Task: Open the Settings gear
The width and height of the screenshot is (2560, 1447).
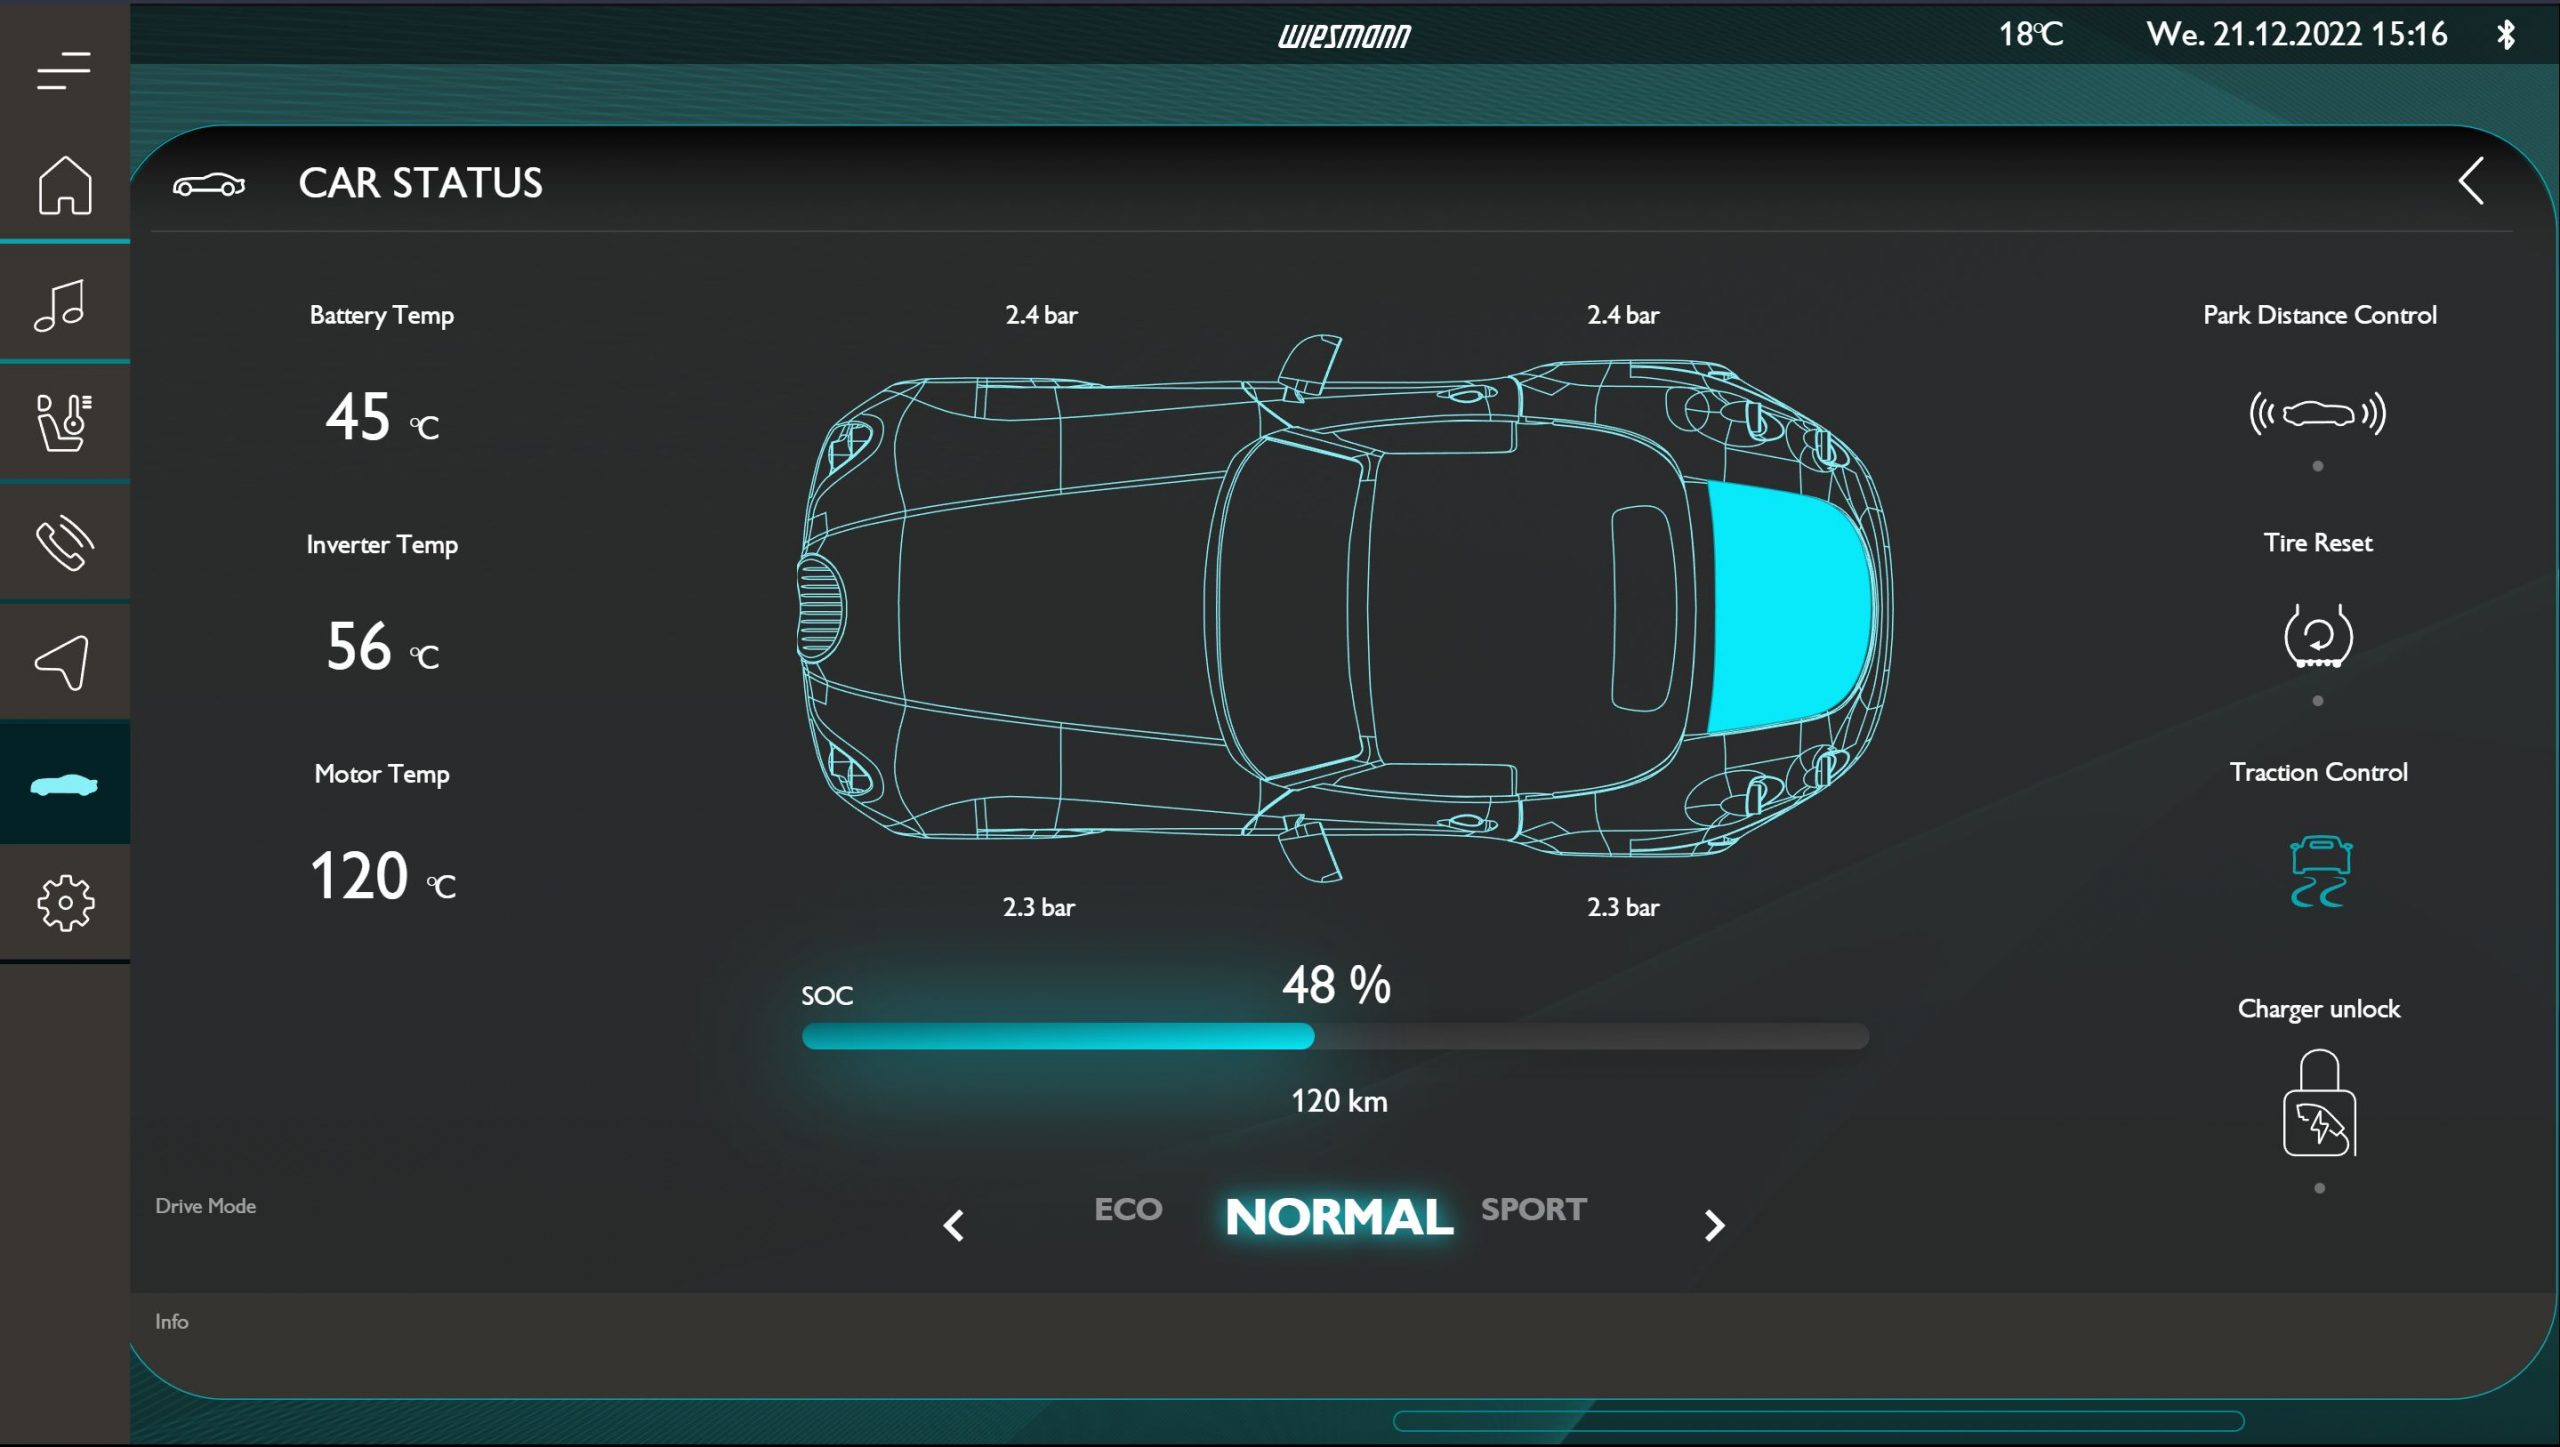Action: point(63,902)
